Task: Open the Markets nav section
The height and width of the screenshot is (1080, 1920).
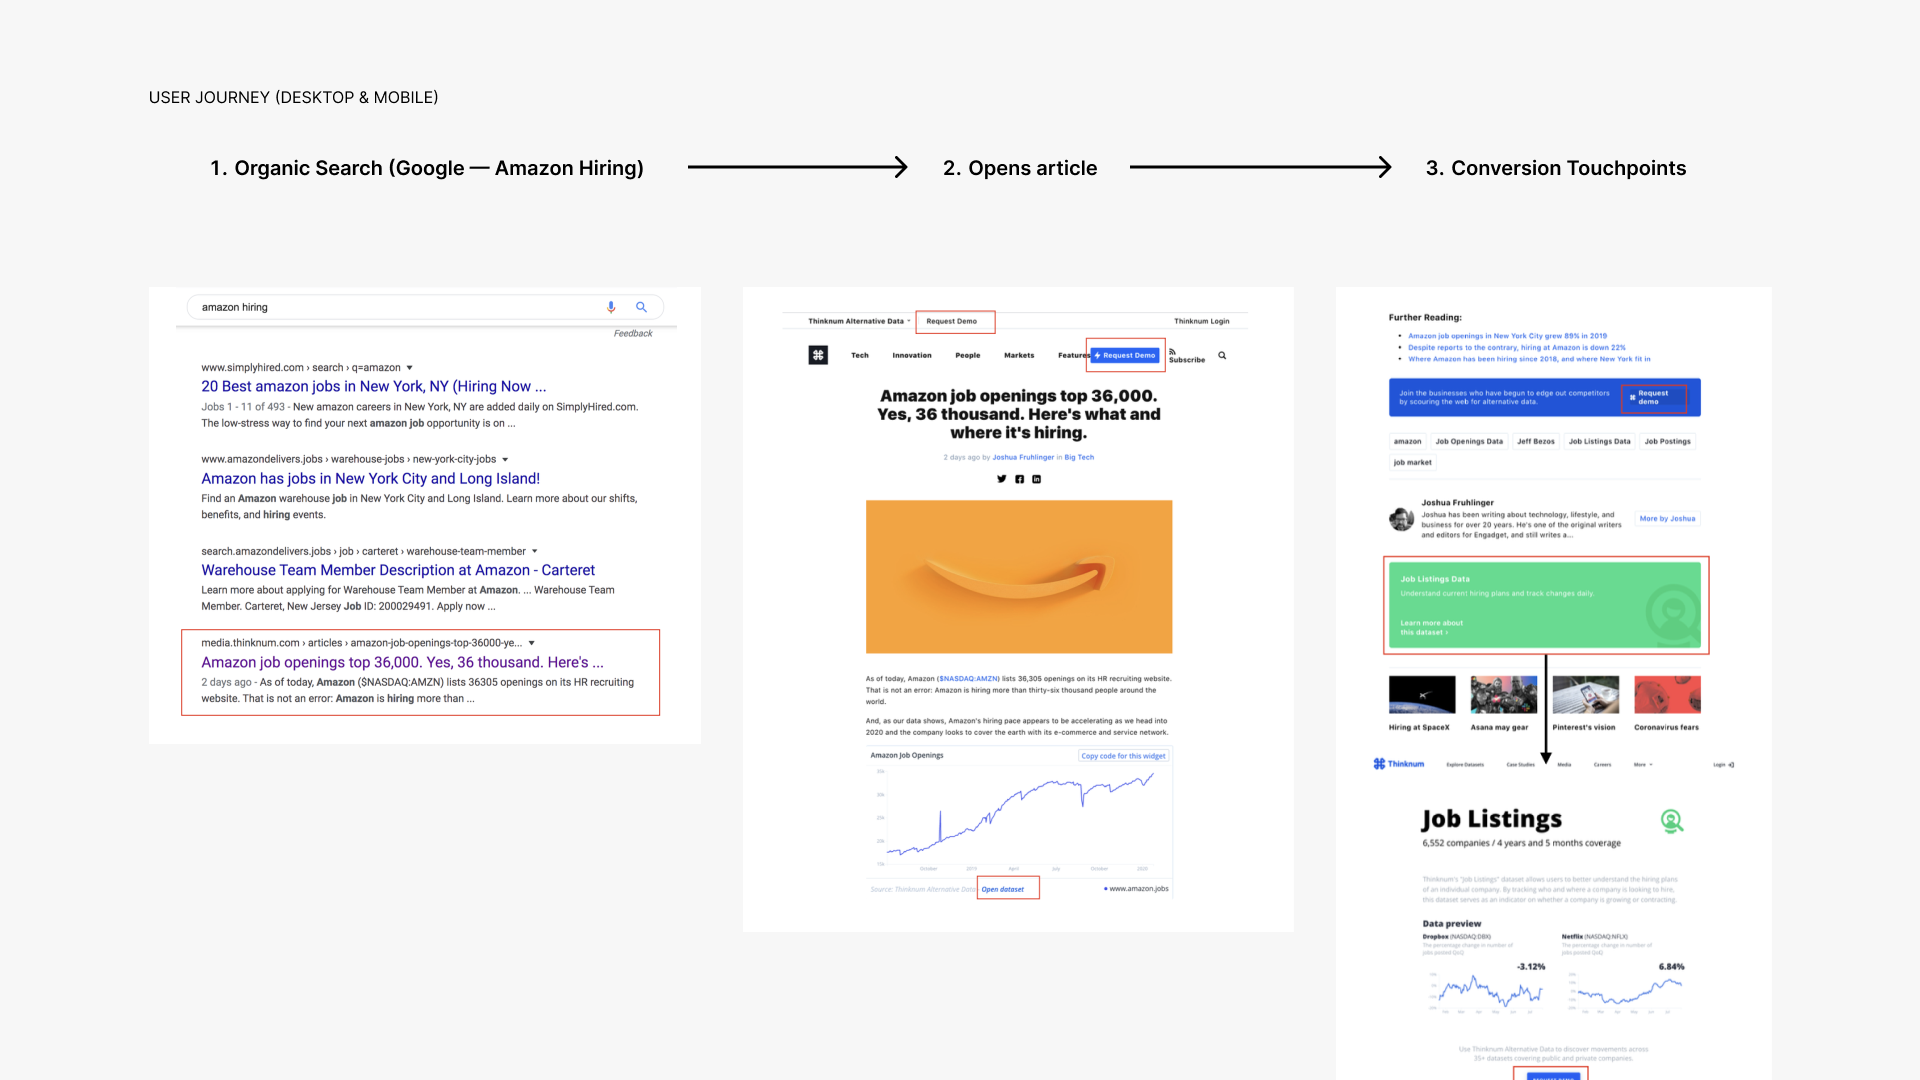Action: click(1019, 355)
